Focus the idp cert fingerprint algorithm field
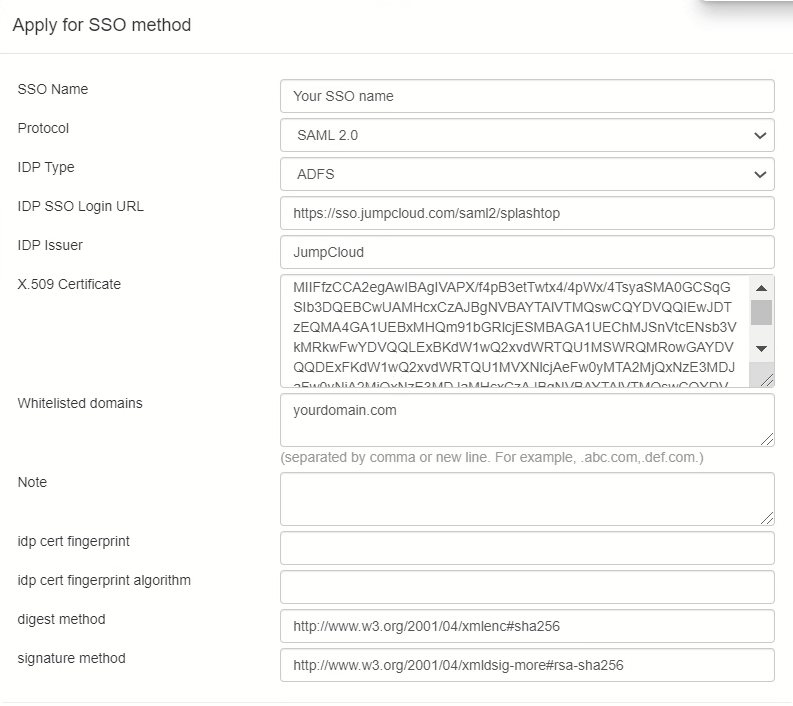Image resolution: width=793 pixels, height=706 pixels. click(x=527, y=587)
